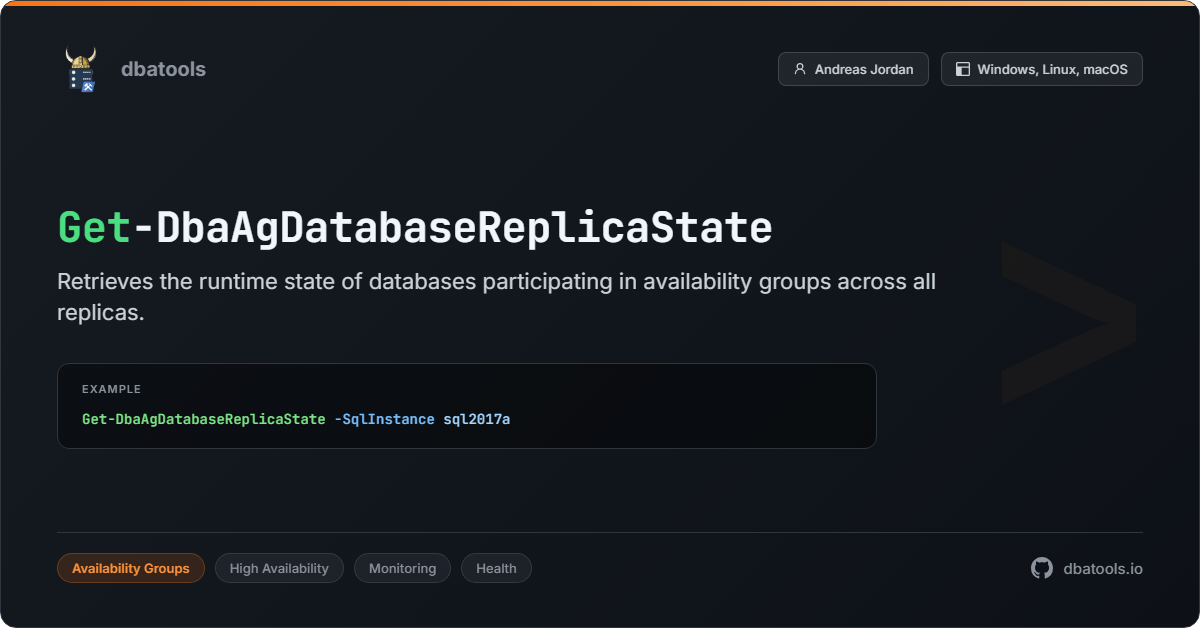The image size is (1200, 628).
Task: Open the dbatools.io link
Action: coord(1103,568)
